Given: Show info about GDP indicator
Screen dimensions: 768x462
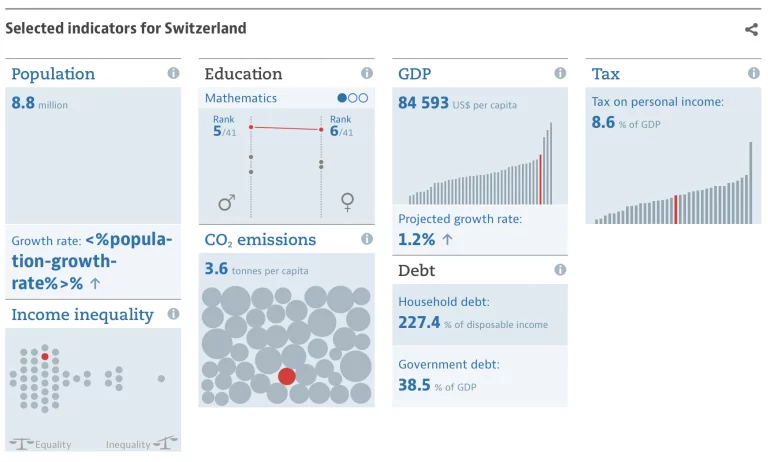Looking at the screenshot, I should tap(560, 74).
